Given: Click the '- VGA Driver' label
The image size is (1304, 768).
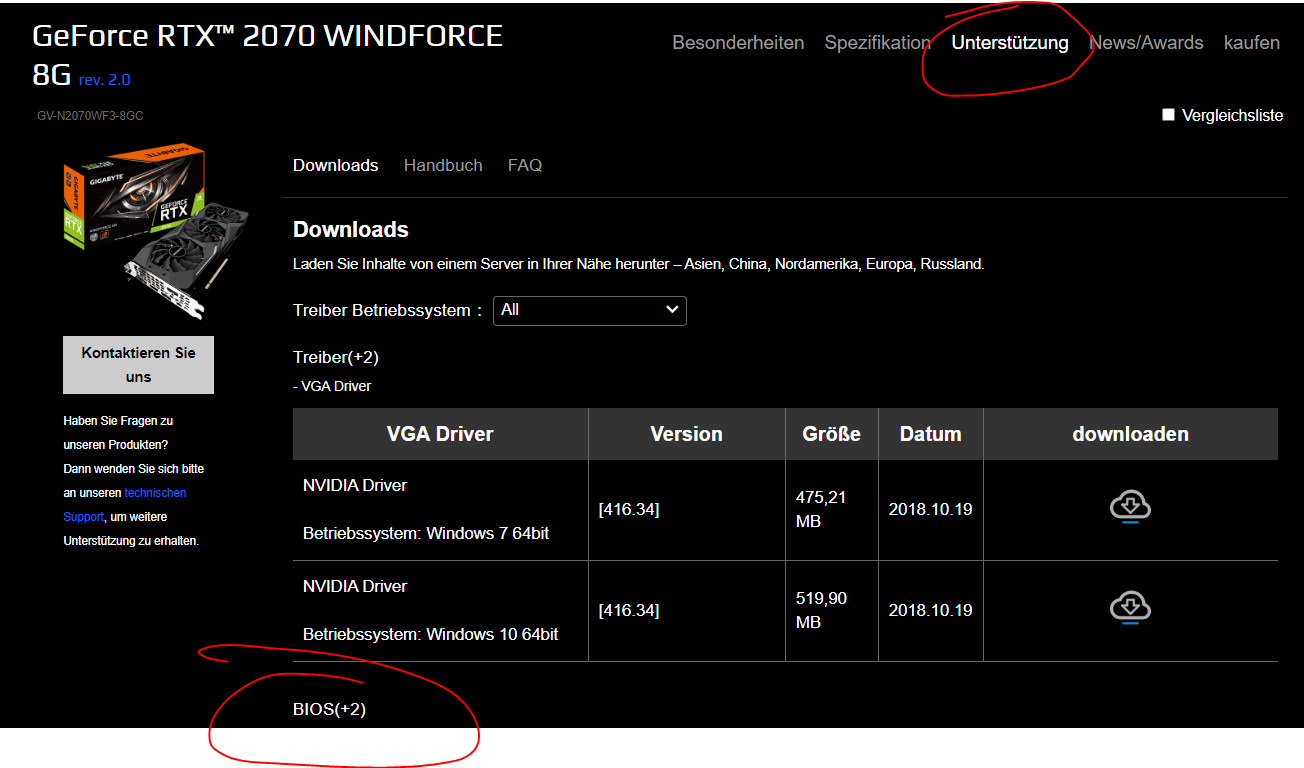Looking at the screenshot, I should (x=332, y=386).
